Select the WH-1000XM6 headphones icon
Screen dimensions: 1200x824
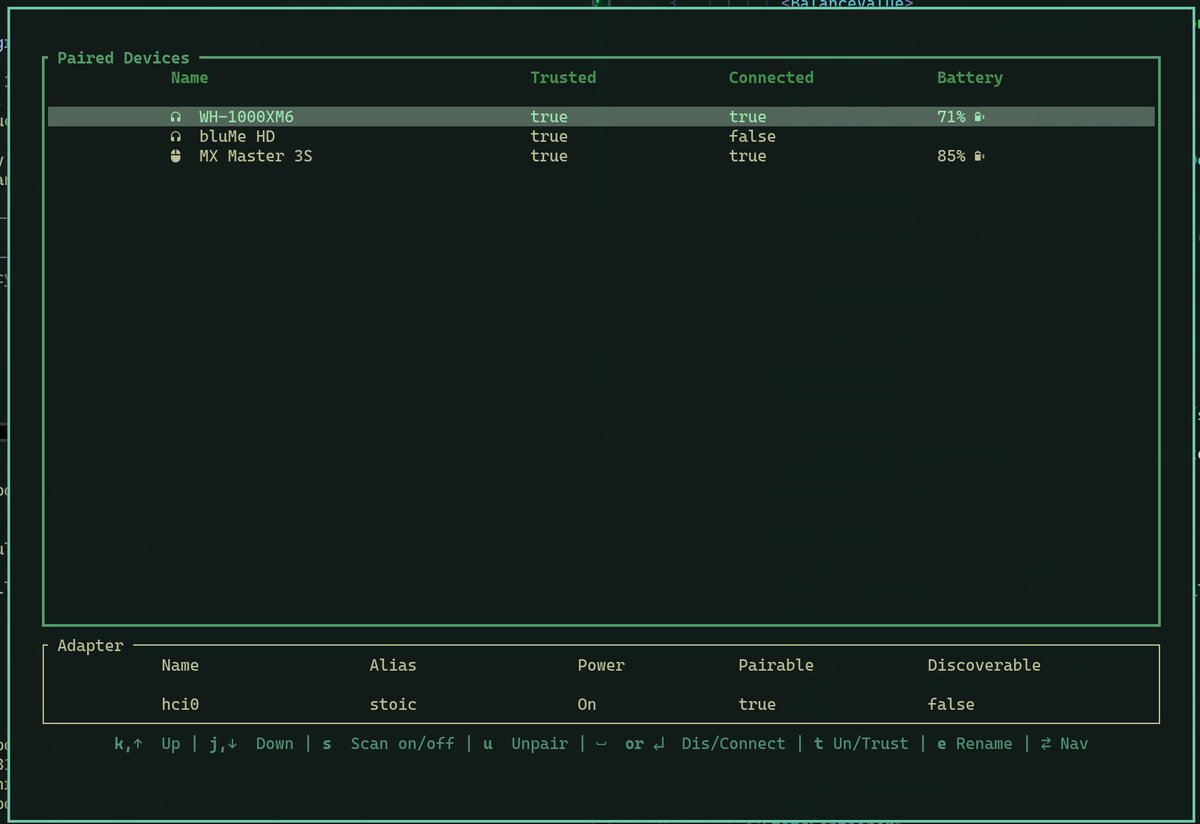pos(176,117)
